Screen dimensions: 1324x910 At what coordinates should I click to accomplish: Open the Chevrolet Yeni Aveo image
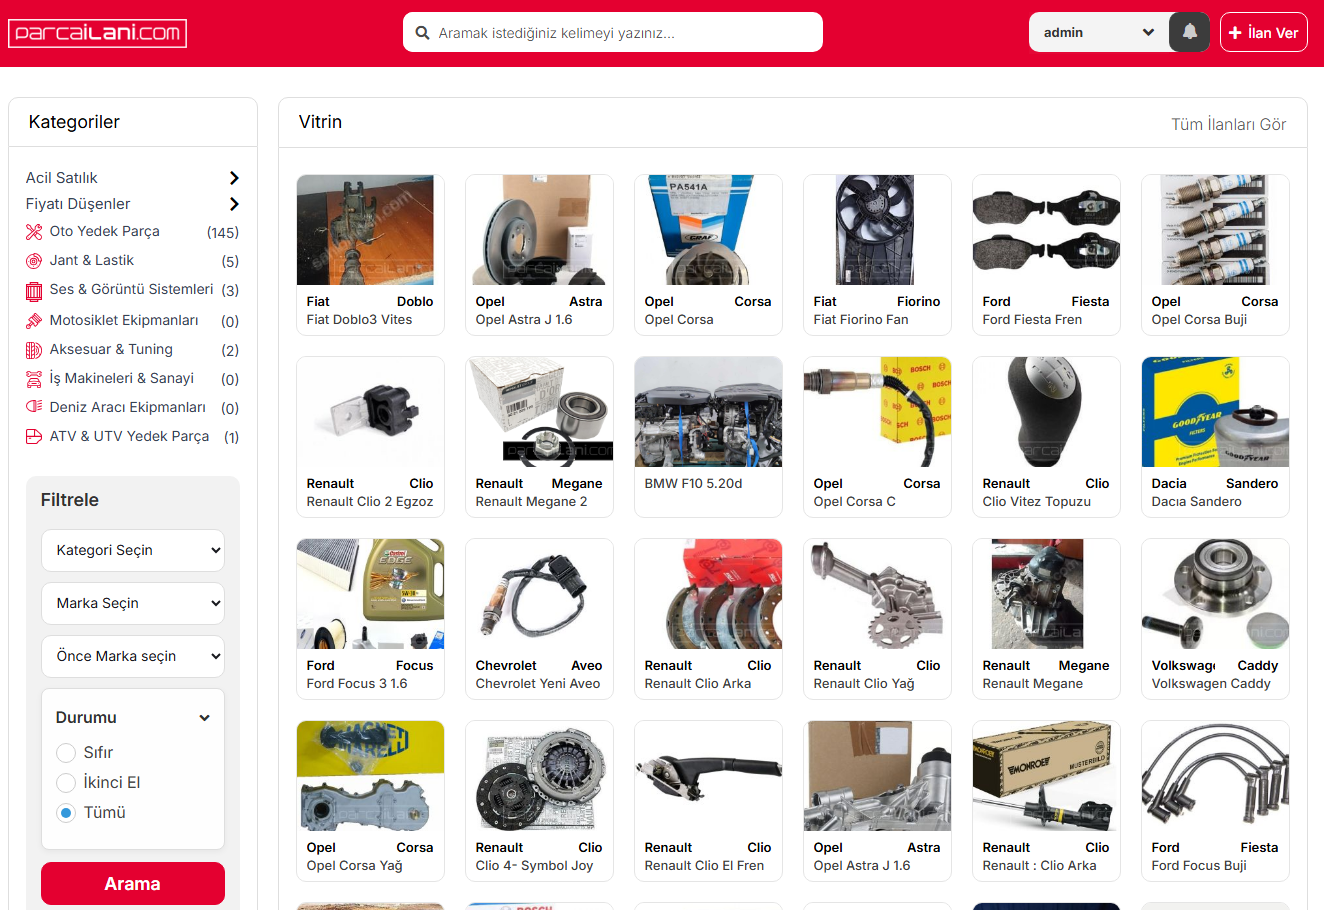[540, 594]
